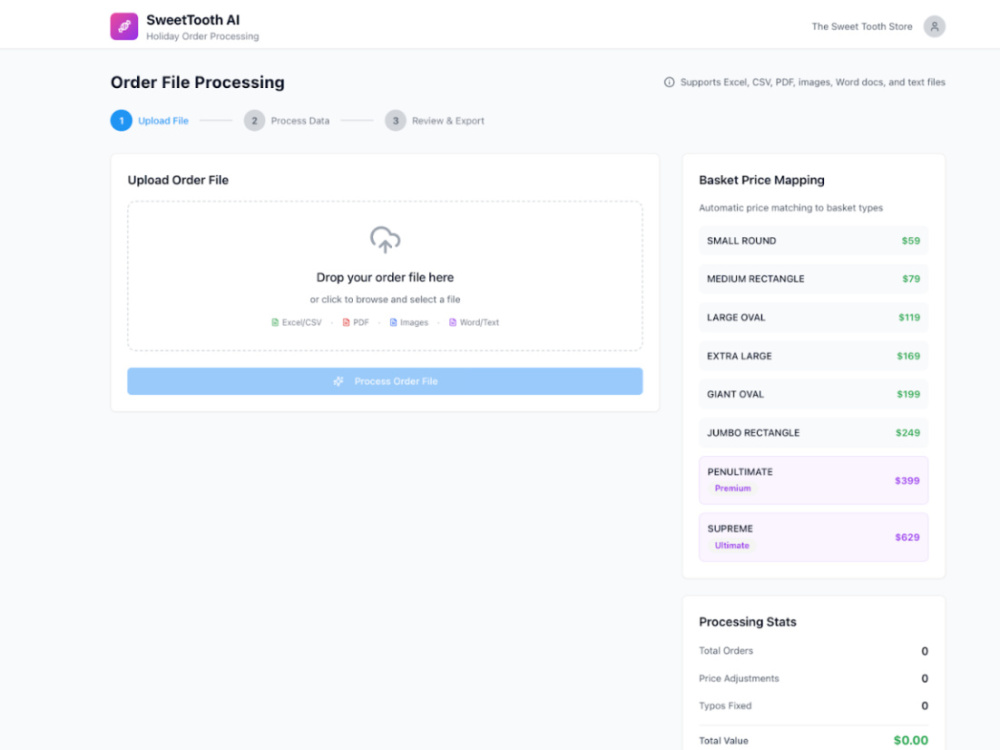Click the Word/Text file type icon

coord(452,323)
